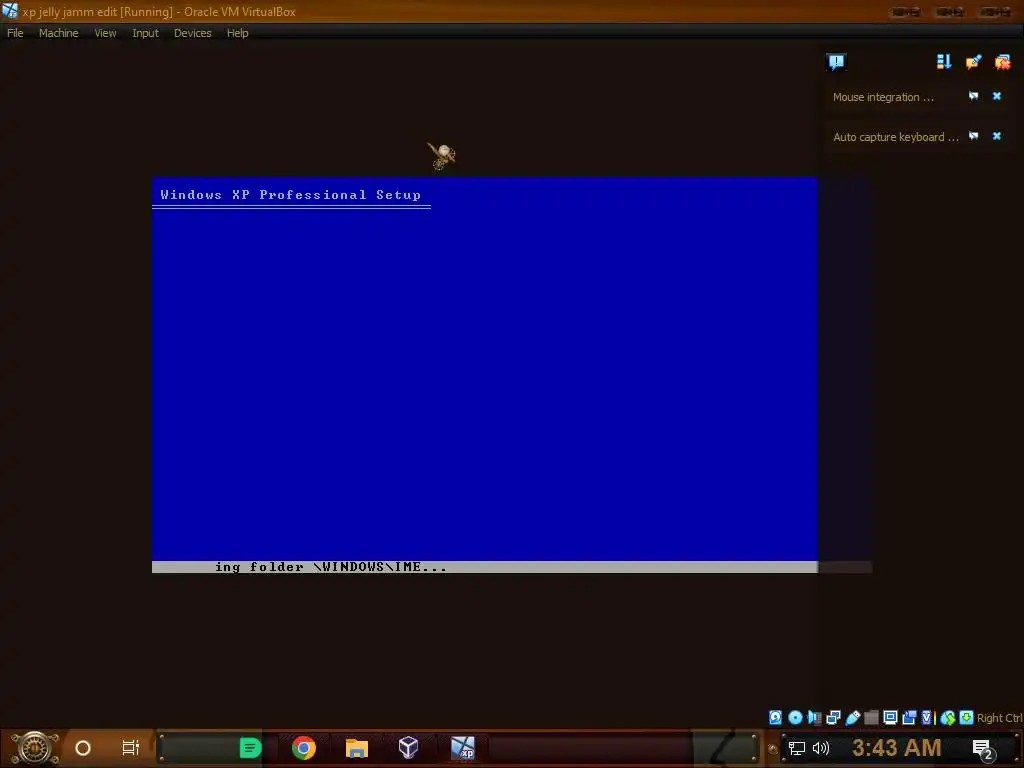Open the File menu
This screenshot has height=768, width=1024.
15,33
